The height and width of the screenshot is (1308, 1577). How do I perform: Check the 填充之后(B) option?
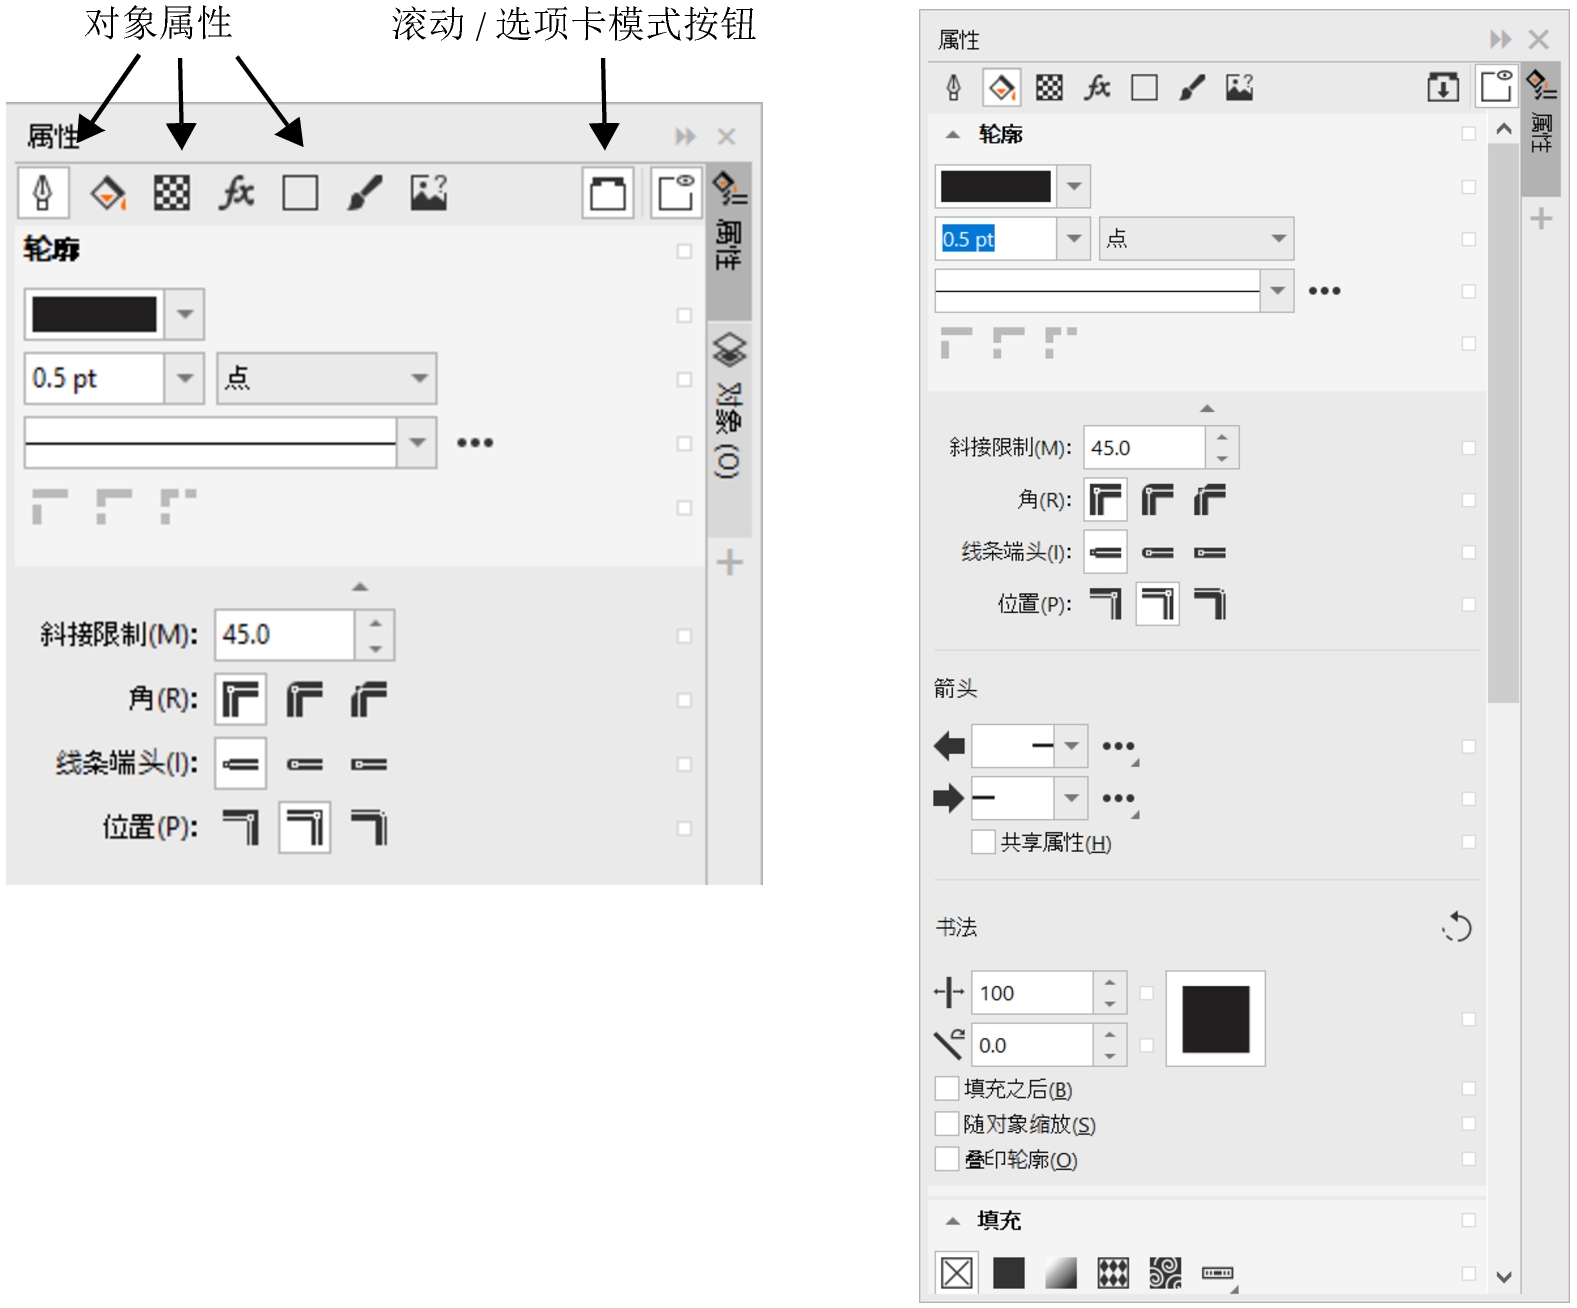[x=946, y=1088]
